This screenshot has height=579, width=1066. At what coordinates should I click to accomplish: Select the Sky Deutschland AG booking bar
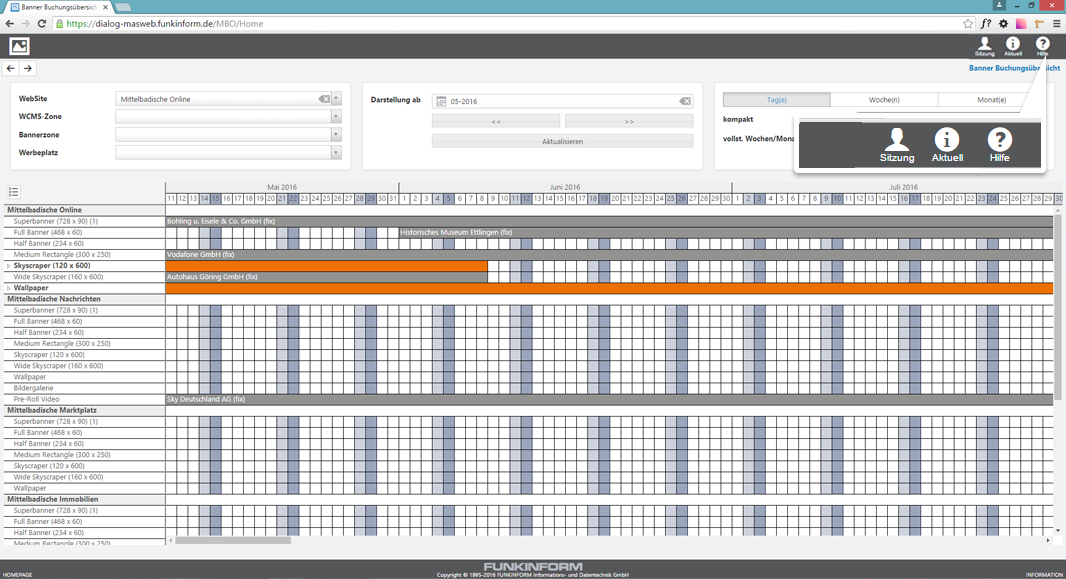pyautogui.click(x=609, y=400)
